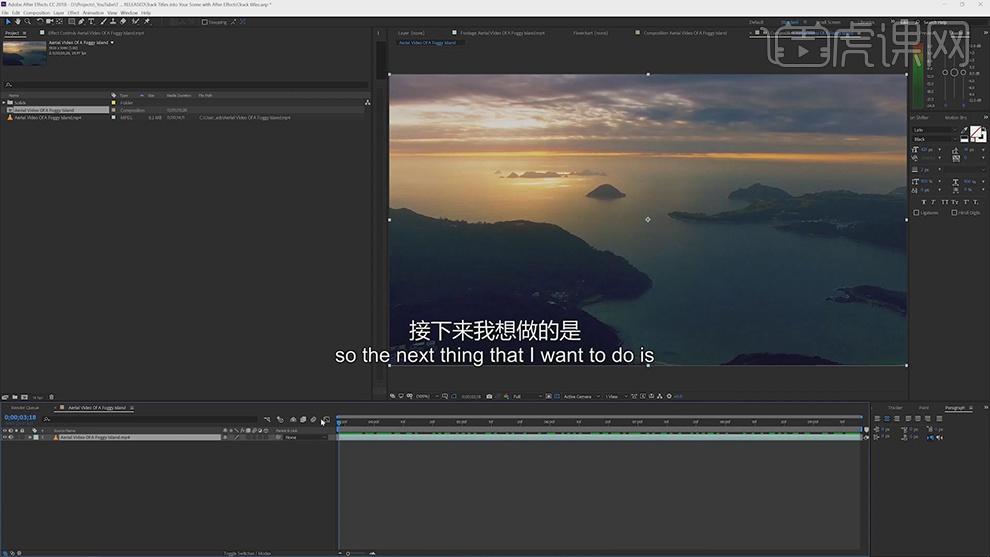Select the Rotation tool
This screenshot has width=990, height=557.
[39, 21]
